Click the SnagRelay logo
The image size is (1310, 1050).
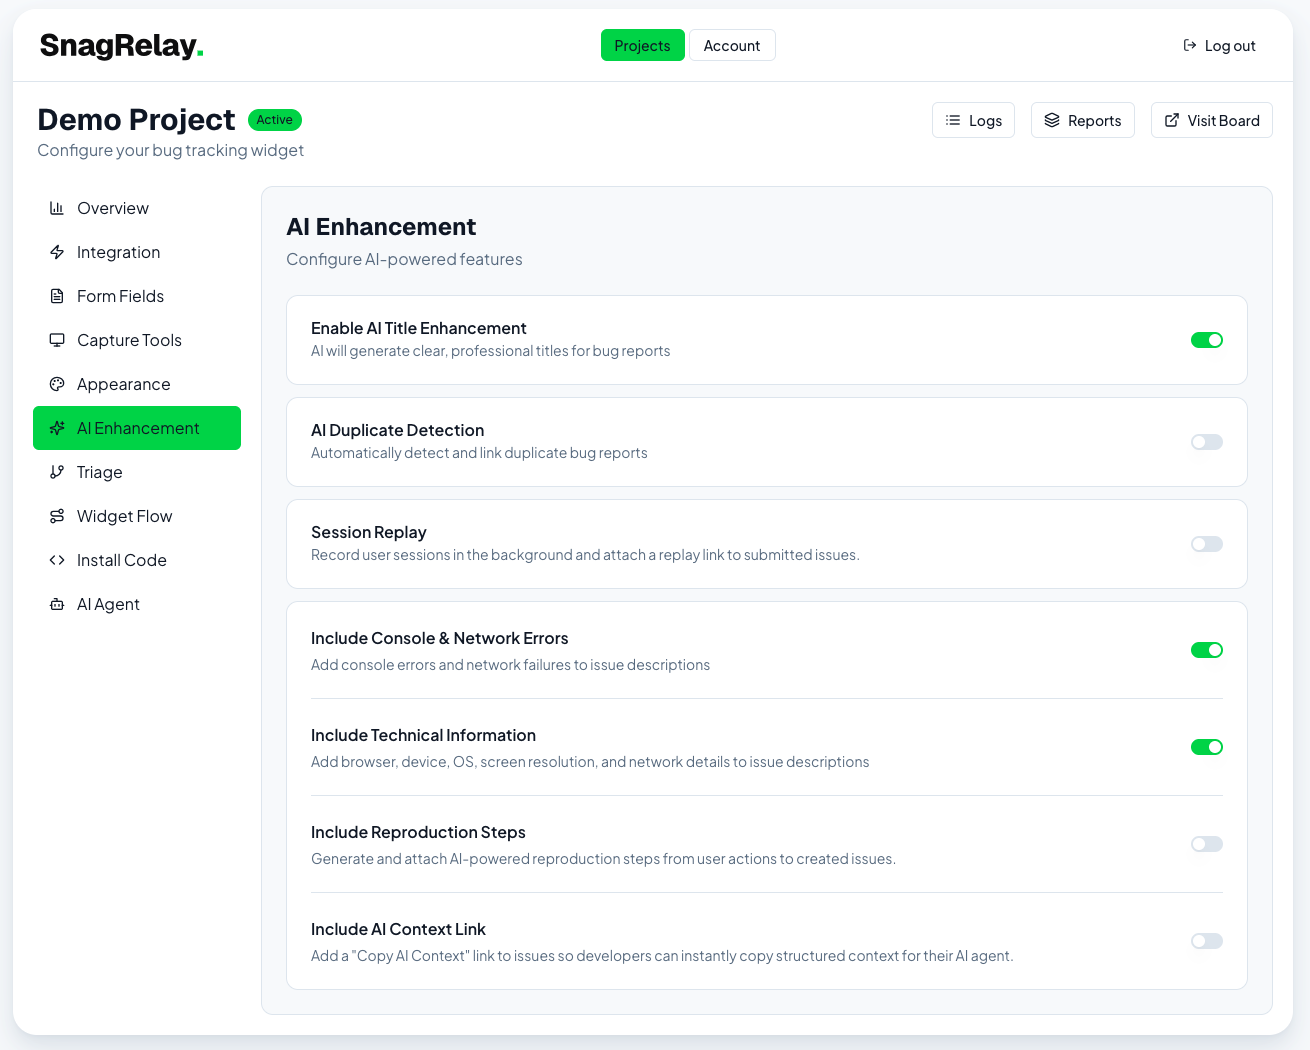(x=121, y=46)
